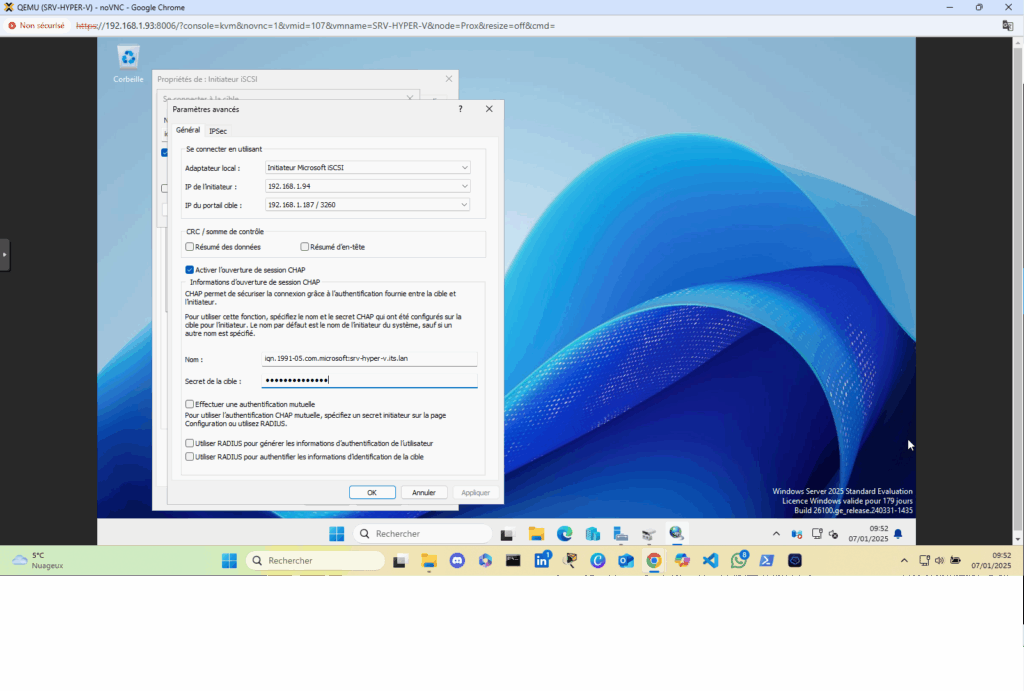Open Task View on the host taskbar

[x=400, y=560]
